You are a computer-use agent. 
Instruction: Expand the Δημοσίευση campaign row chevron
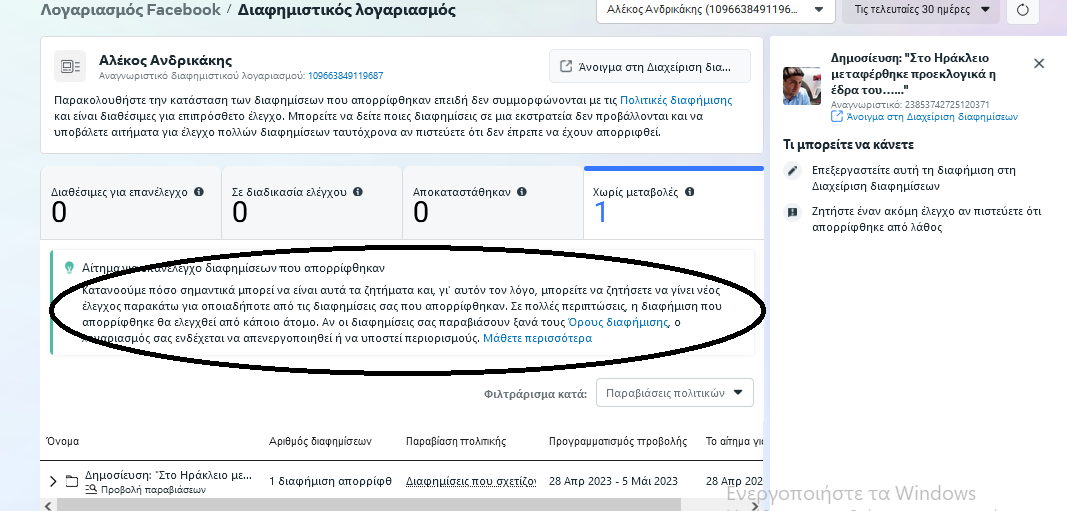click(x=53, y=481)
